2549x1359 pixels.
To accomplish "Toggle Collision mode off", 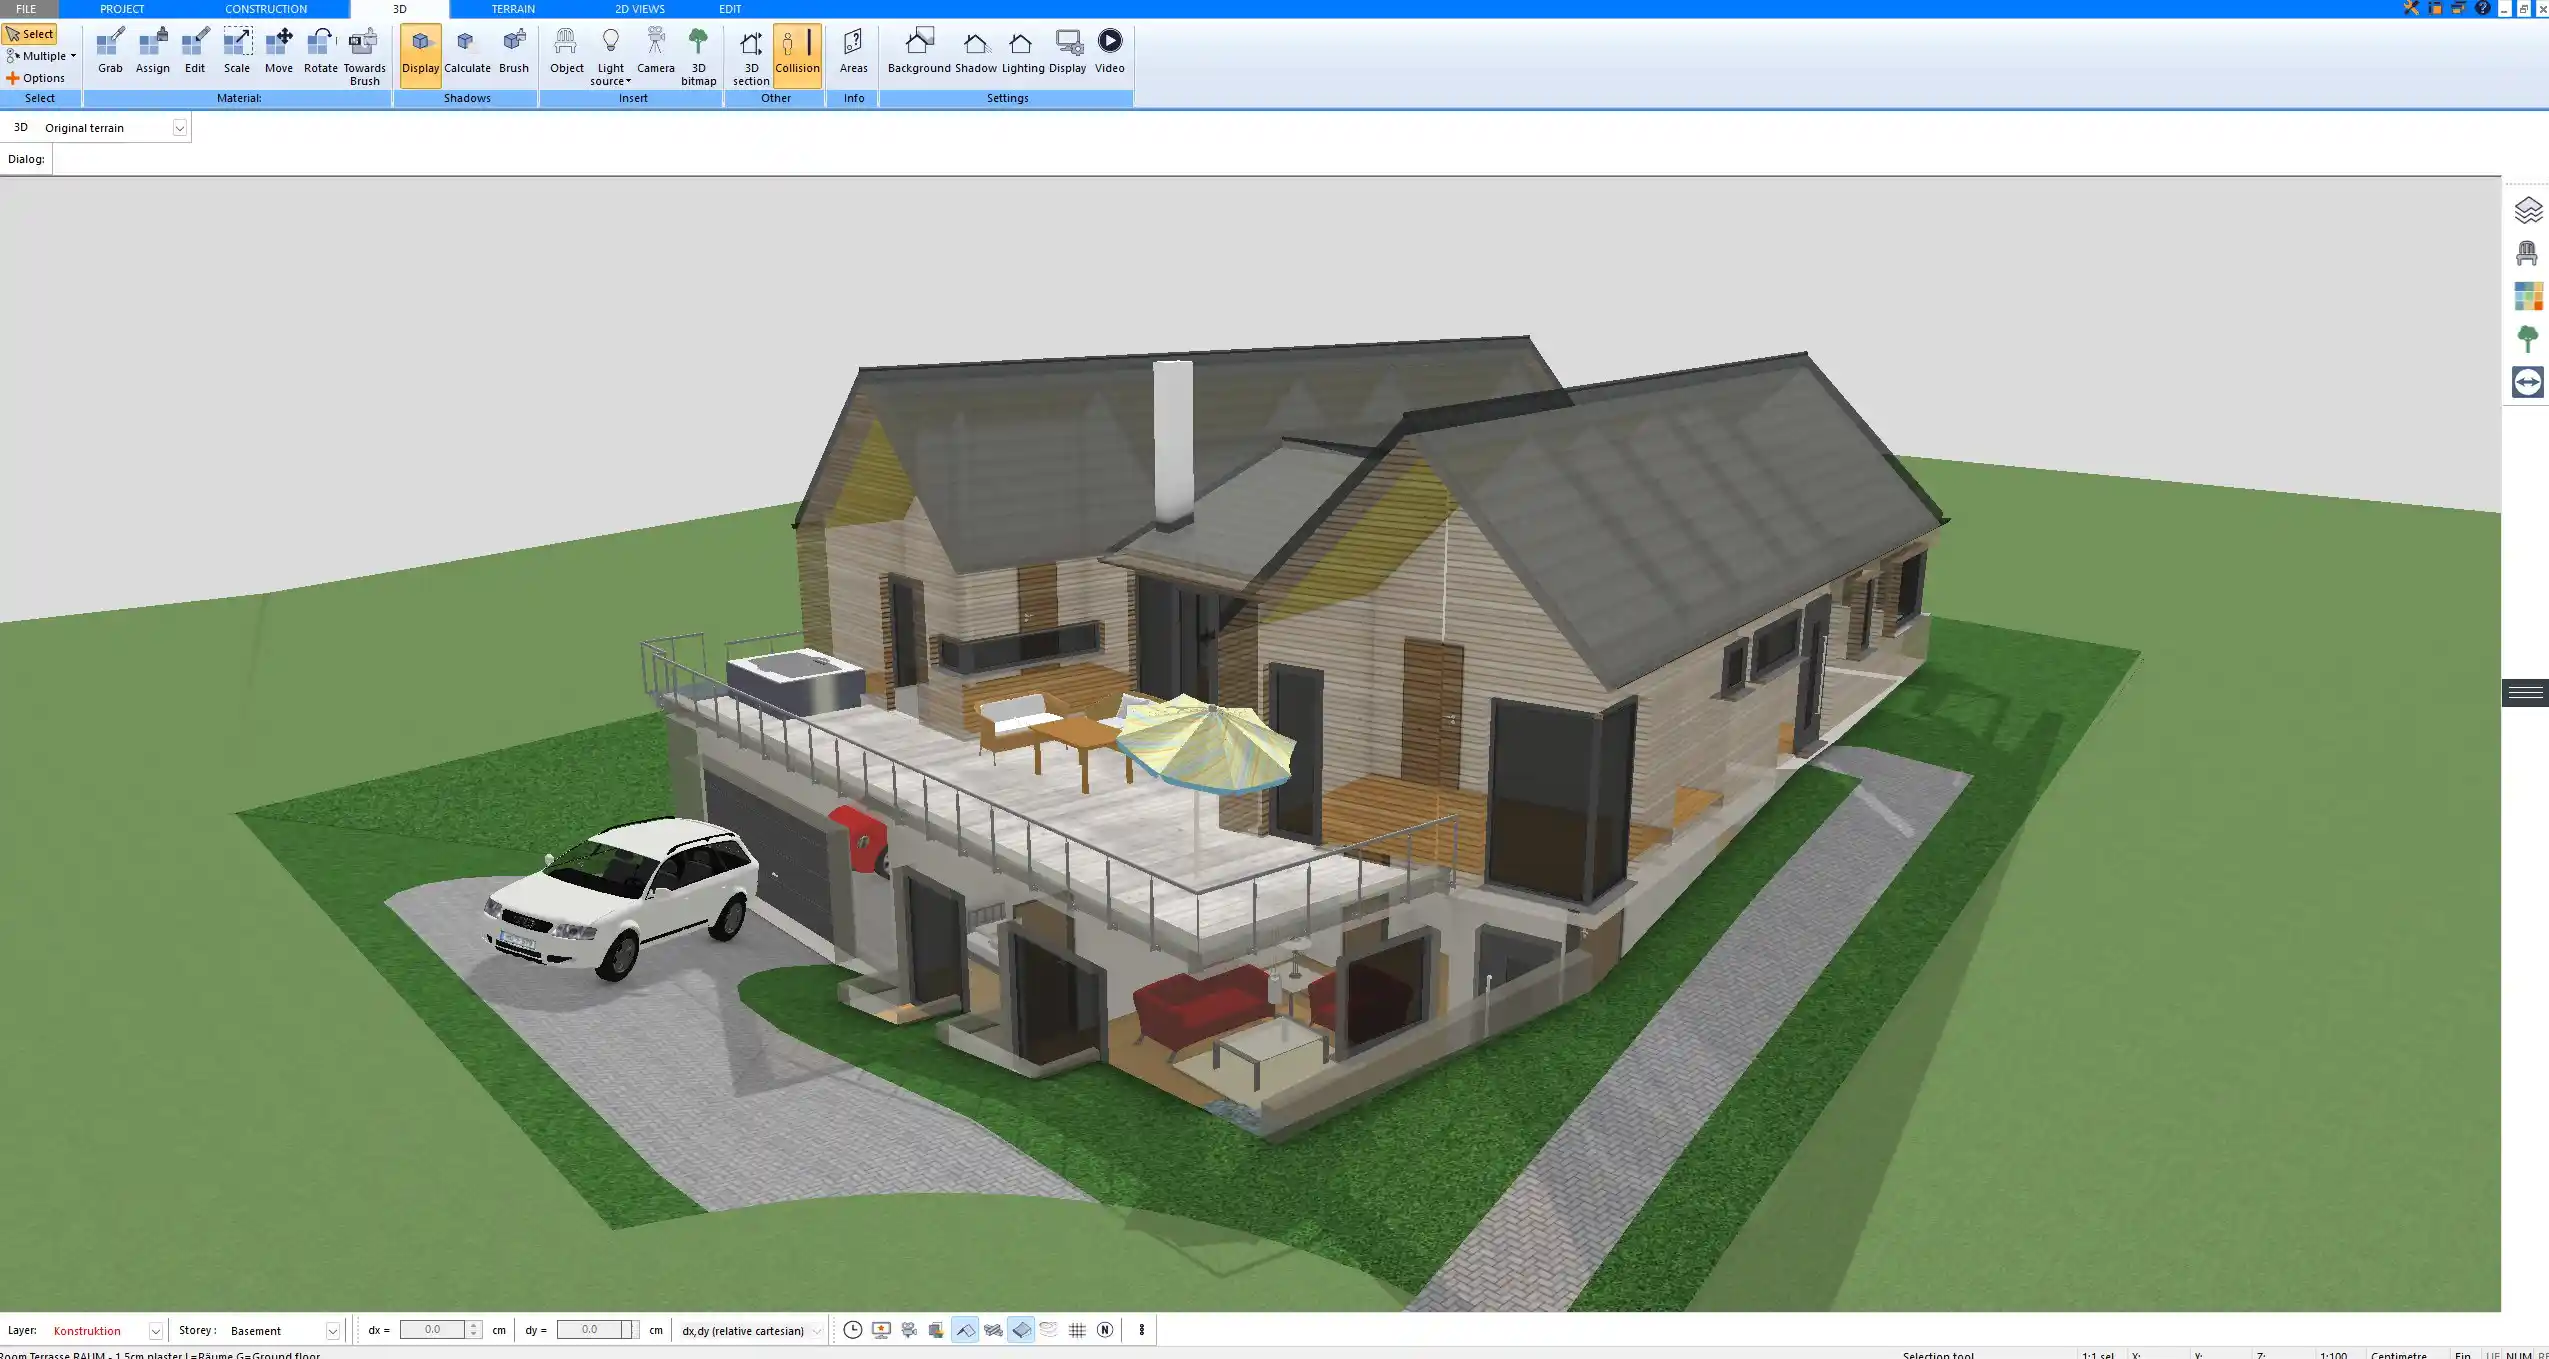I will (x=797, y=55).
